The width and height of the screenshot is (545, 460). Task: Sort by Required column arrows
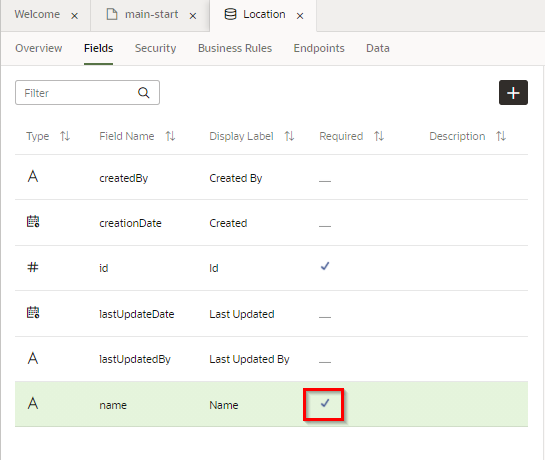click(379, 136)
